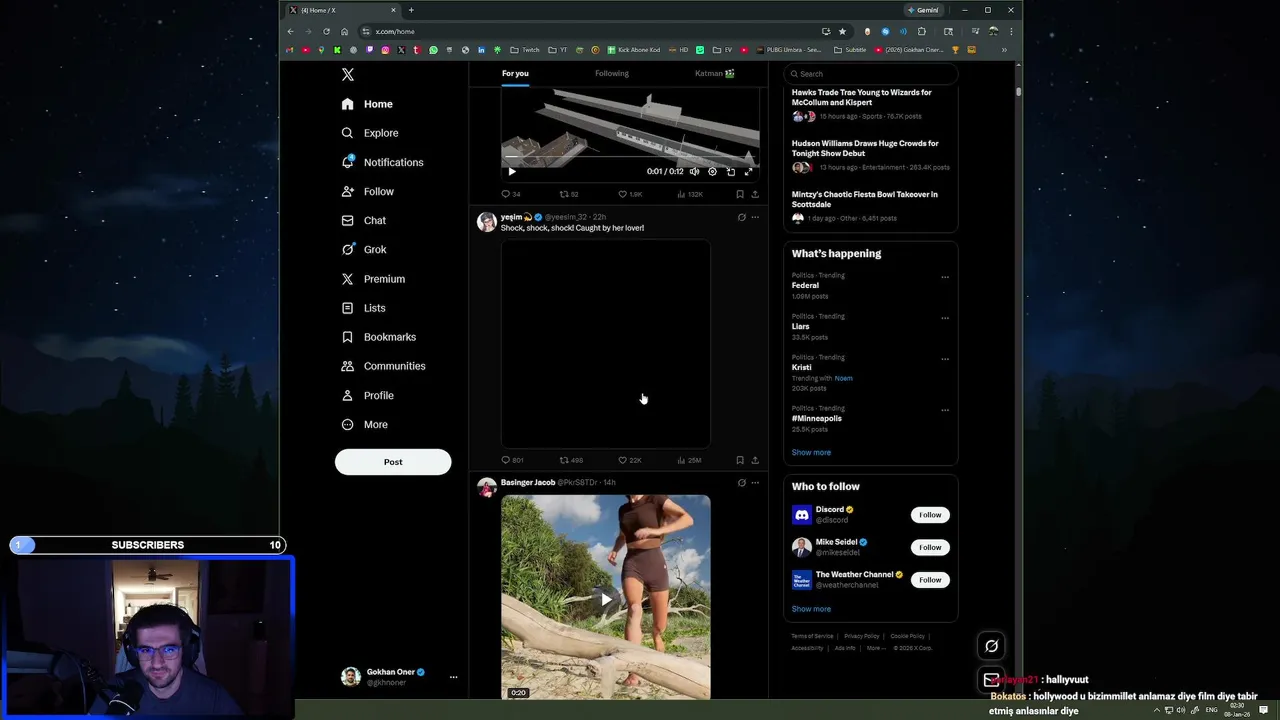Screen dimensions: 1280x720
Task: Bookmark this page with the star icon
Action: tap(842, 31)
